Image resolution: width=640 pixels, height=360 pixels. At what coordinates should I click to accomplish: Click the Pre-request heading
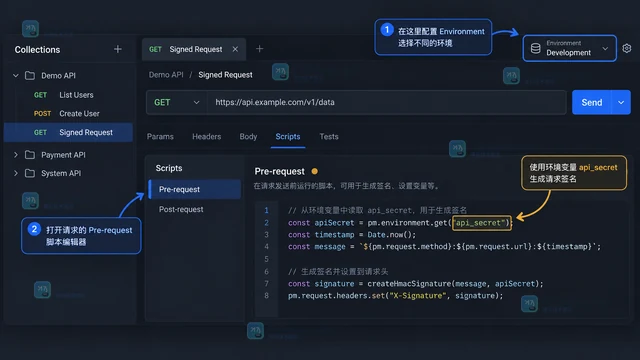click(x=280, y=171)
